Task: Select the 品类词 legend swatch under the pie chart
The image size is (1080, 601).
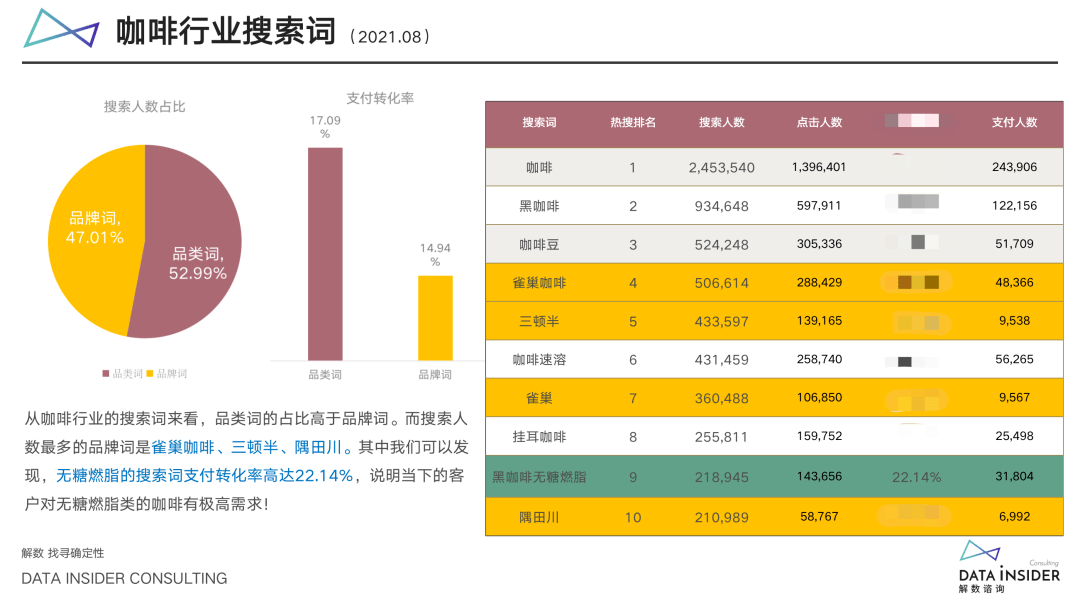Action: point(105,374)
